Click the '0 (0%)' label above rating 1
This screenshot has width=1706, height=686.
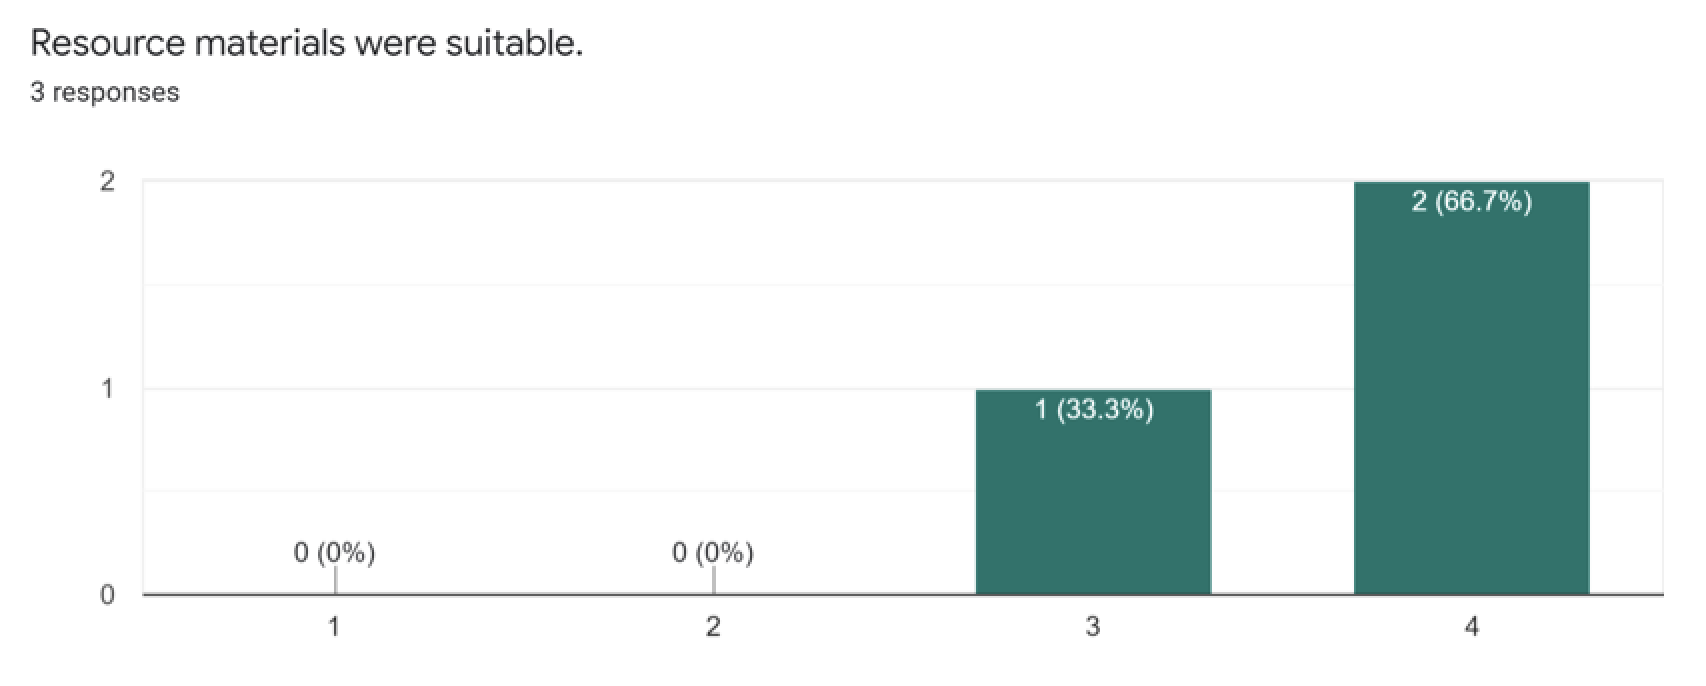point(334,552)
